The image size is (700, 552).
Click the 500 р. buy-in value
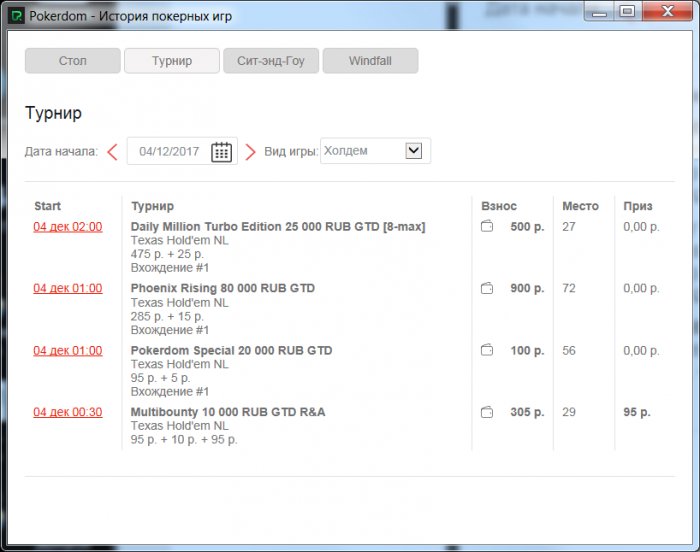click(527, 227)
